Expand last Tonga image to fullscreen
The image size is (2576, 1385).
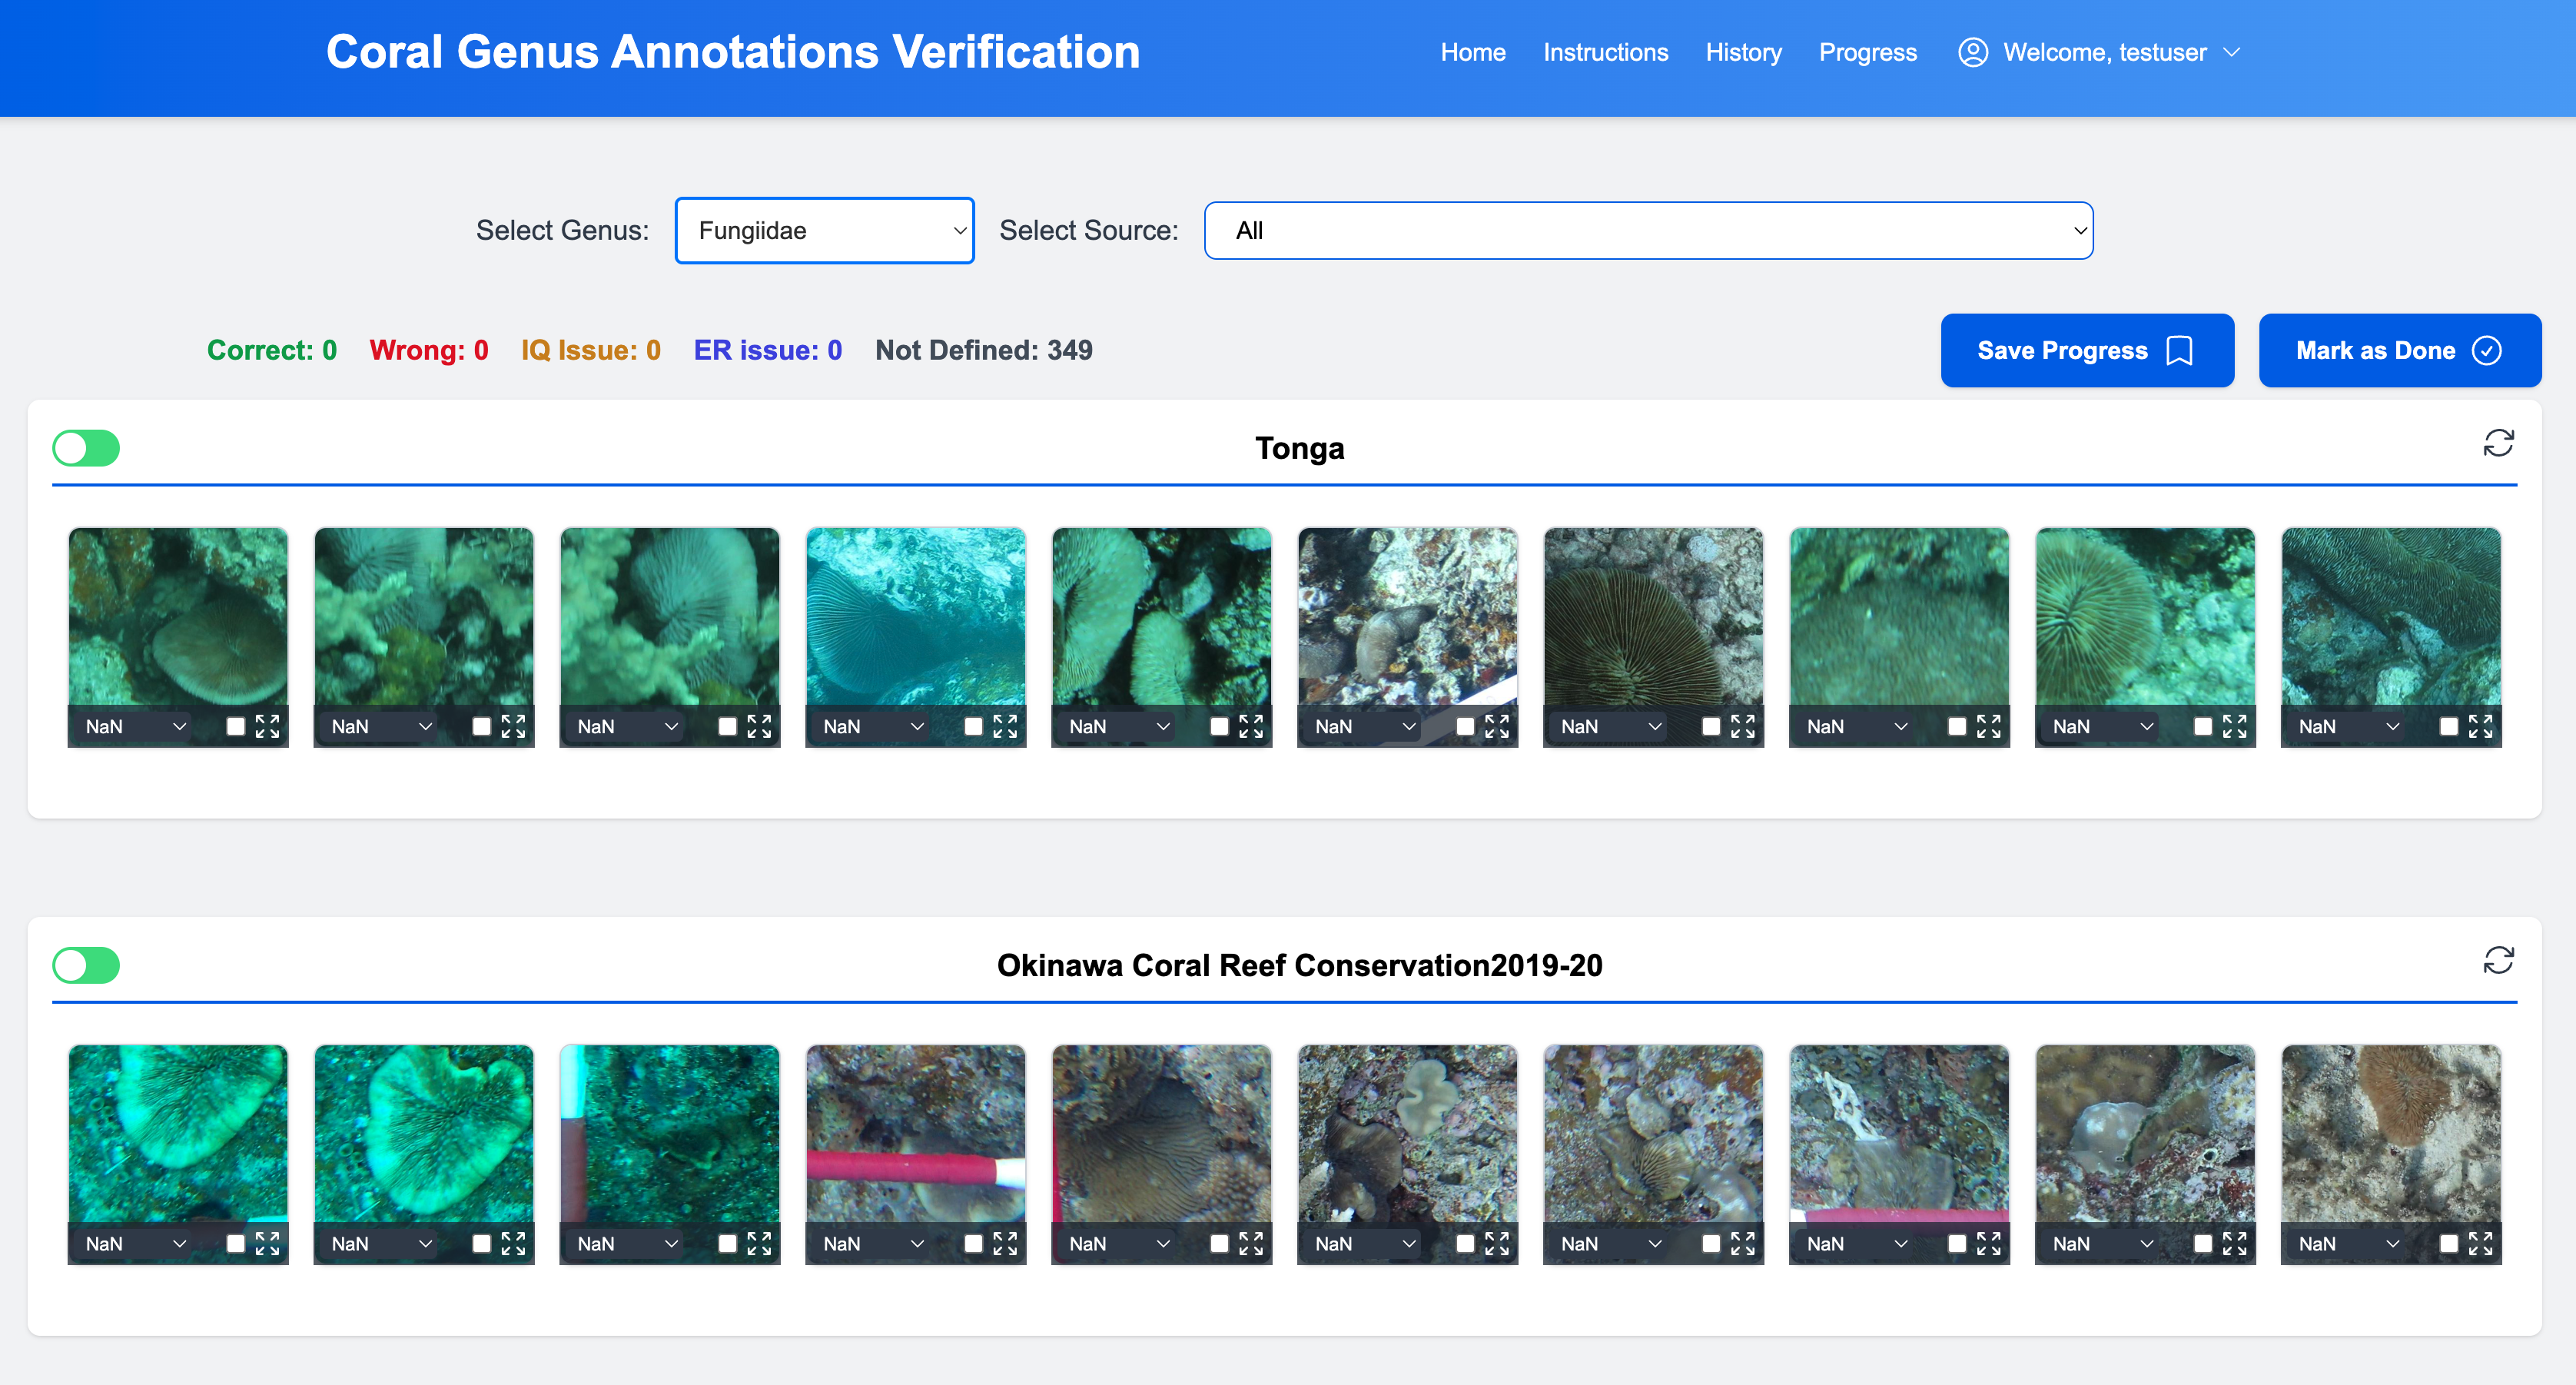(2480, 726)
